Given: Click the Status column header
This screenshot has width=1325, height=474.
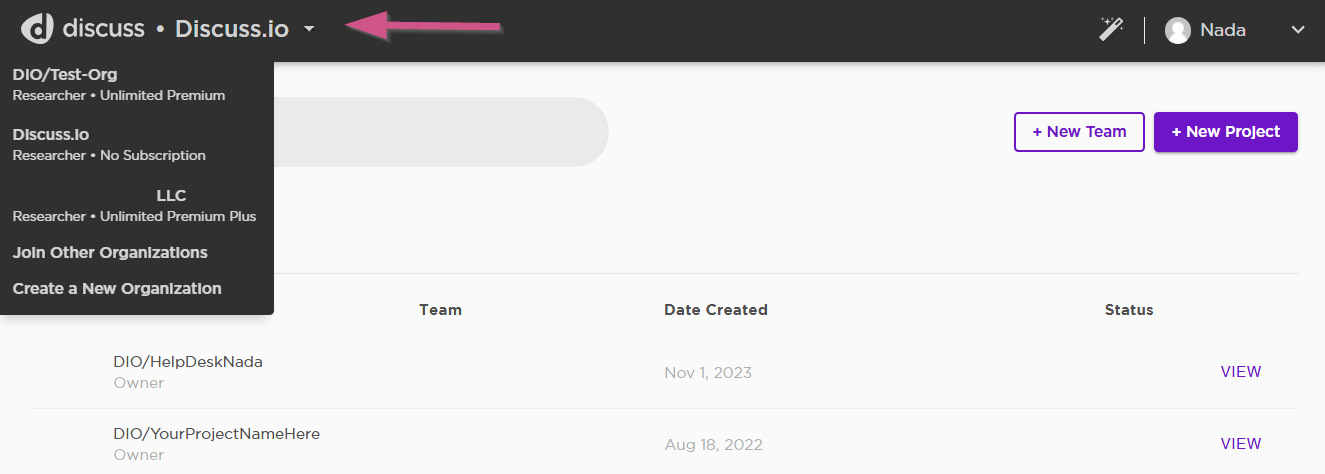Looking at the screenshot, I should [1129, 310].
